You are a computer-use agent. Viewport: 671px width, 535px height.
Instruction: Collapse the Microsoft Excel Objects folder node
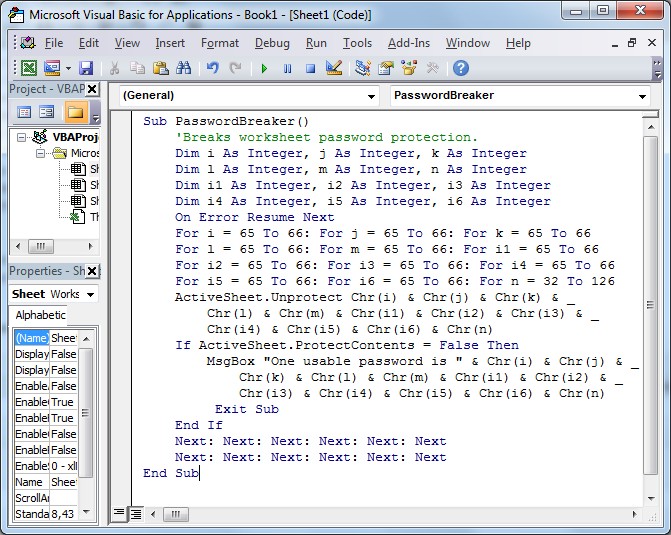point(40,153)
